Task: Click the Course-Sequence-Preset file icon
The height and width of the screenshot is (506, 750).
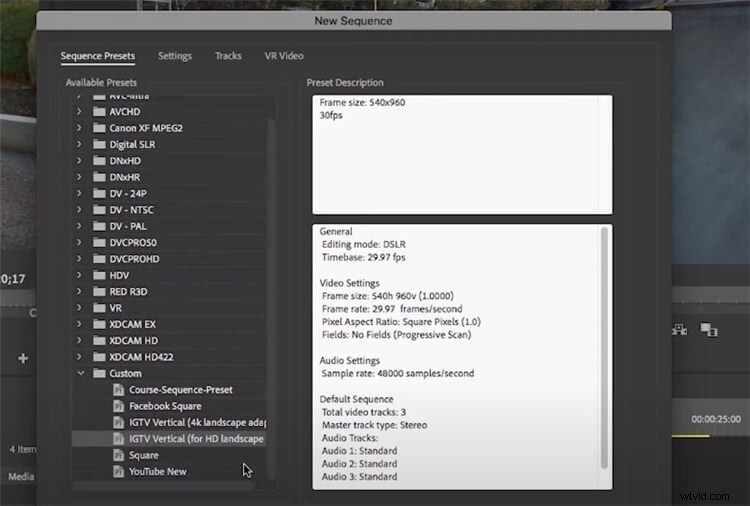Action: tap(118, 390)
